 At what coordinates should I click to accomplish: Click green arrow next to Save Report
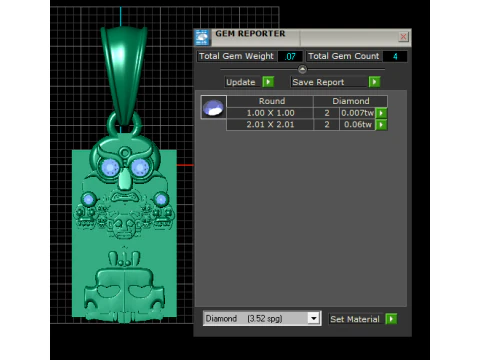374,82
